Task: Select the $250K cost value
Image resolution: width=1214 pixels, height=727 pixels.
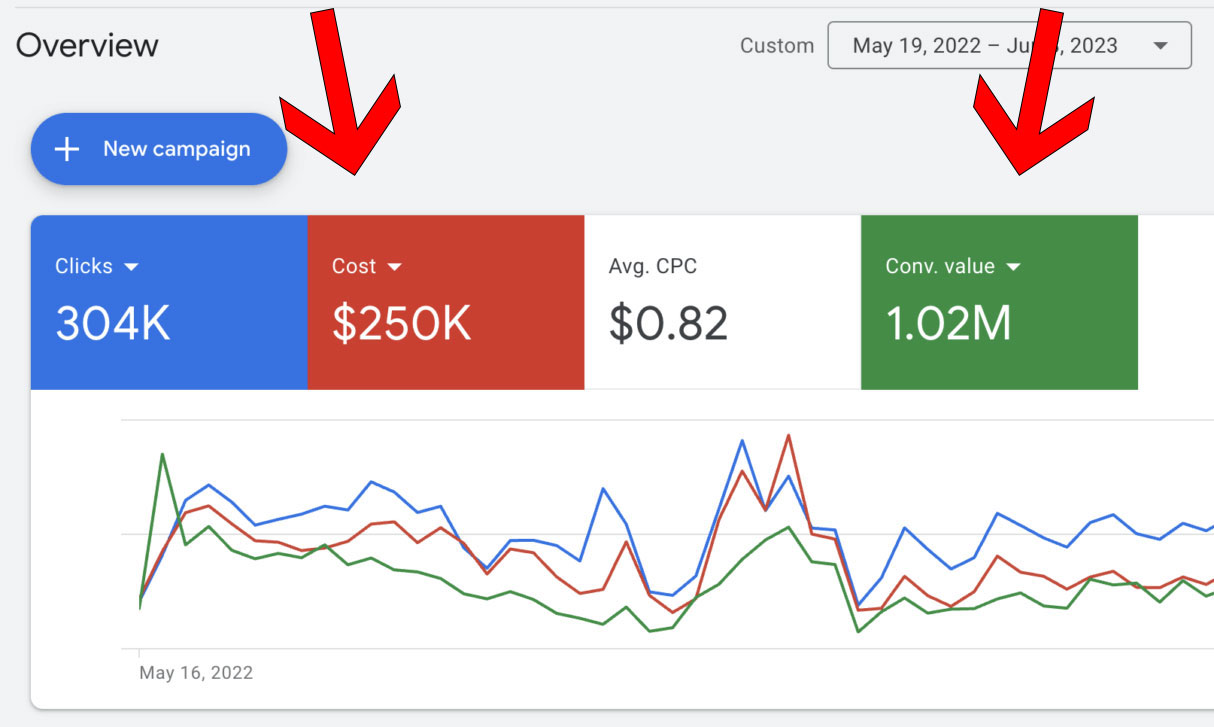Action: coord(401,323)
